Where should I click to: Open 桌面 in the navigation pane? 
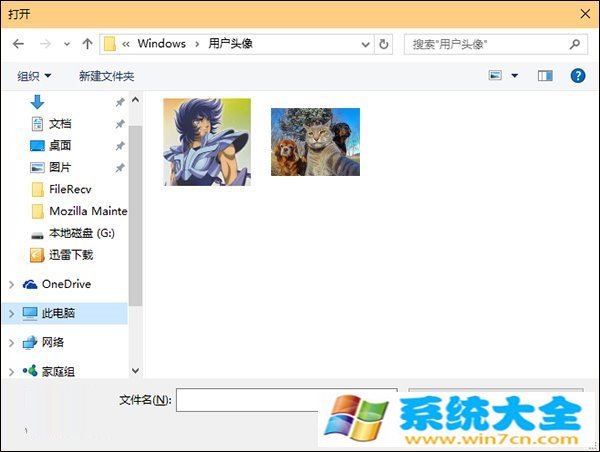[x=60, y=145]
